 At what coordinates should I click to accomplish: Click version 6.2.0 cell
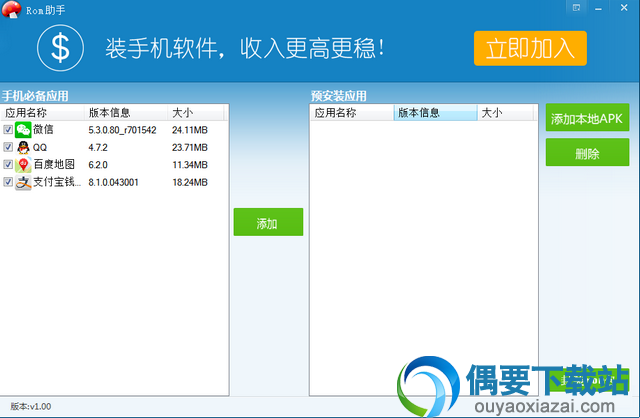pos(98,165)
